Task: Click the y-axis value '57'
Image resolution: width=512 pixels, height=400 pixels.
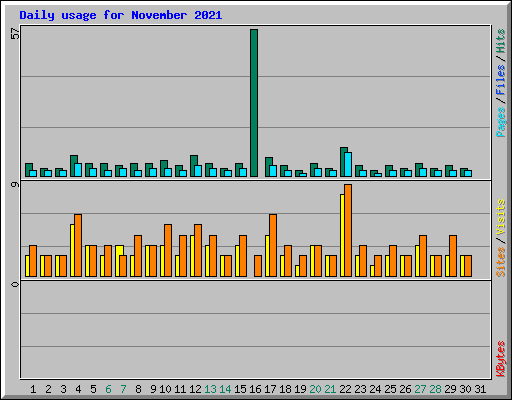Action: [x=15, y=34]
